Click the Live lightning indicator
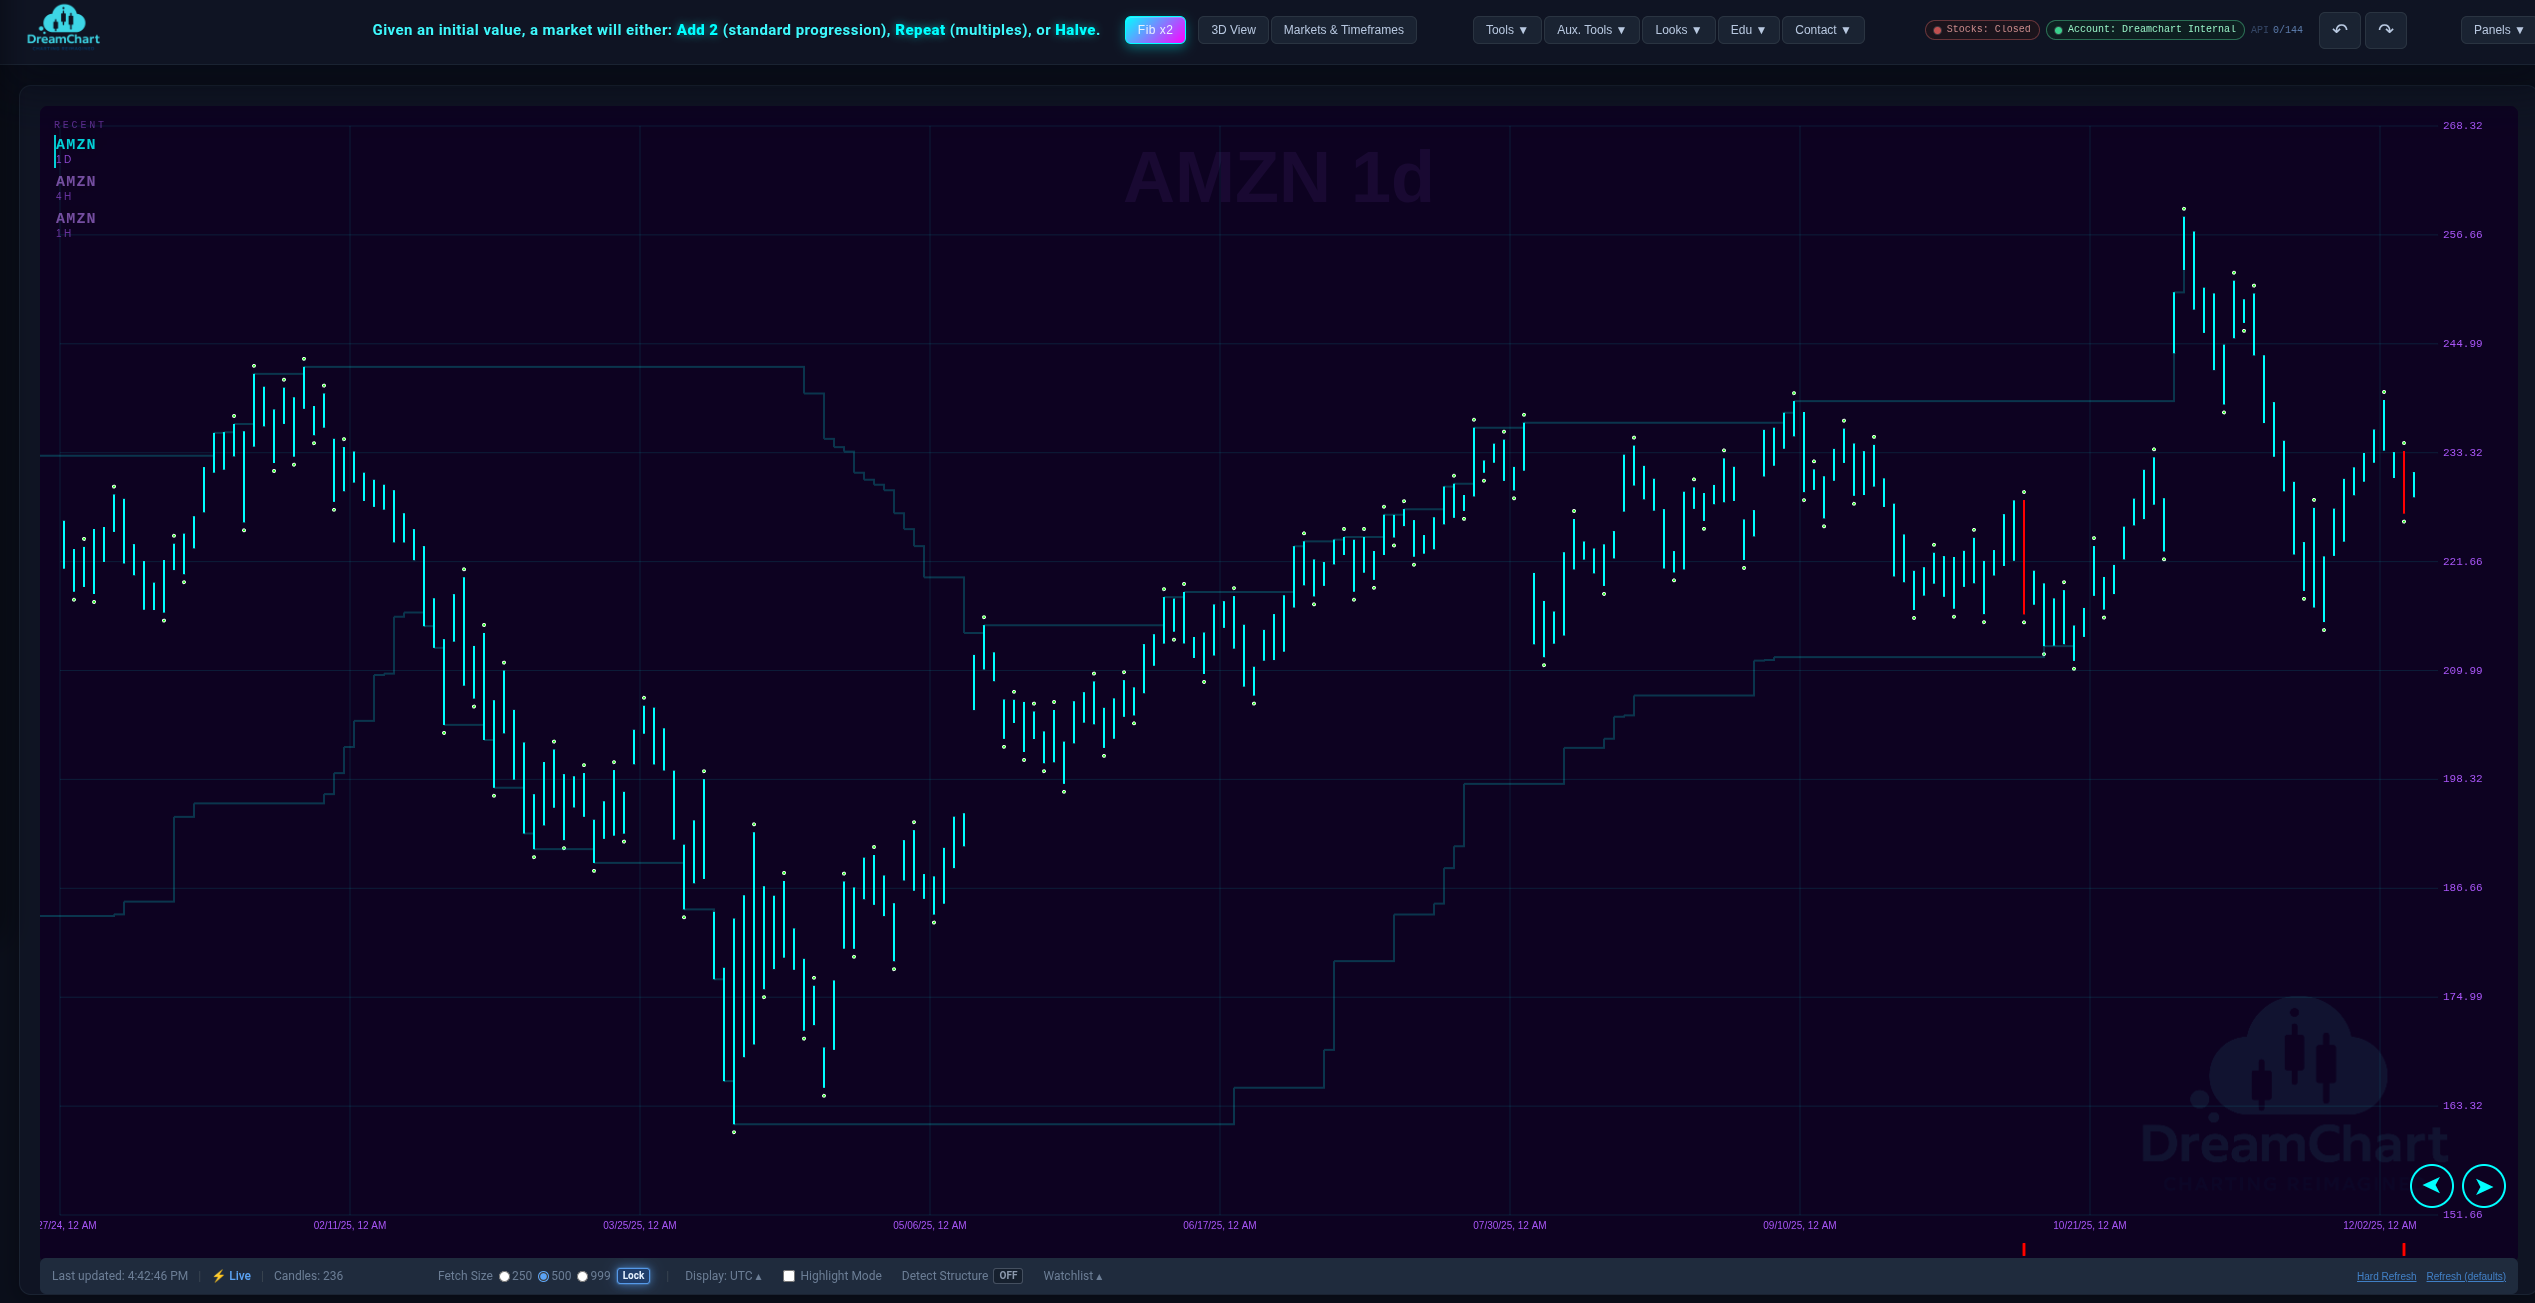Image resolution: width=2535 pixels, height=1303 pixels. (x=232, y=1276)
